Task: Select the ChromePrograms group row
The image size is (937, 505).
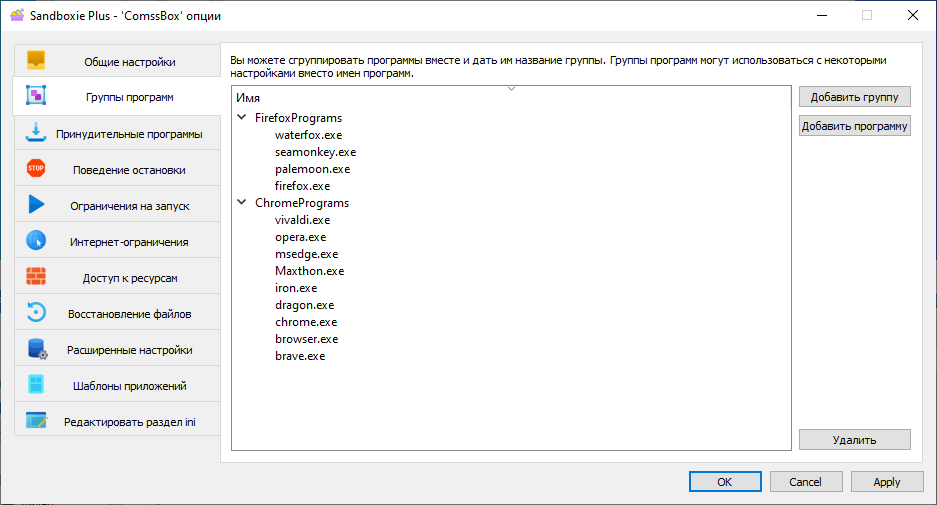Action: 302,203
